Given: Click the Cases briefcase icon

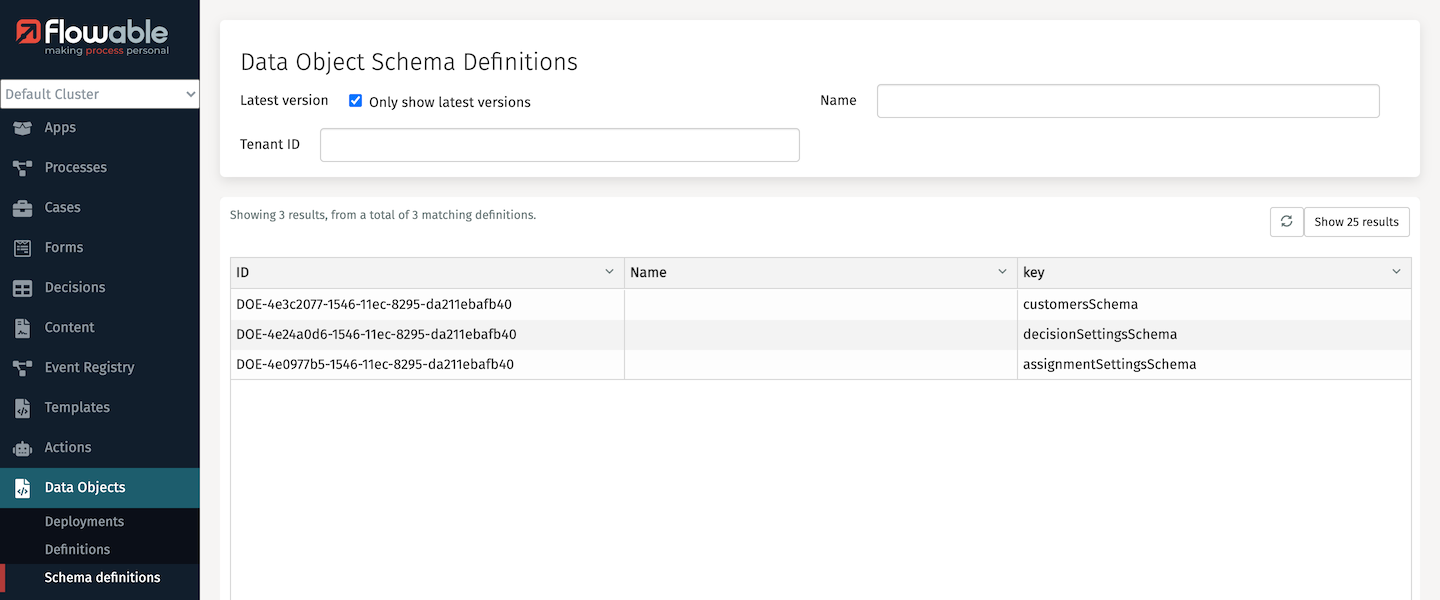Looking at the screenshot, I should [x=22, y=208].
